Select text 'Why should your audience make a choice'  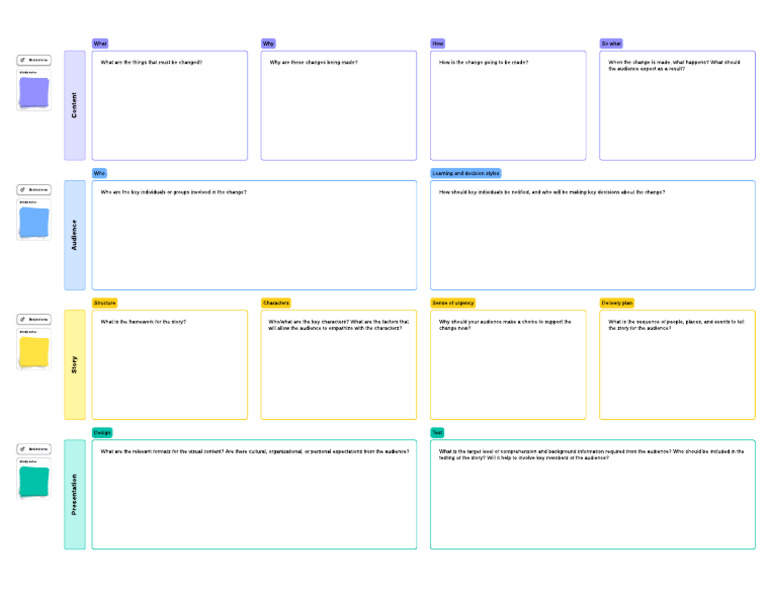tap(488, 322)
